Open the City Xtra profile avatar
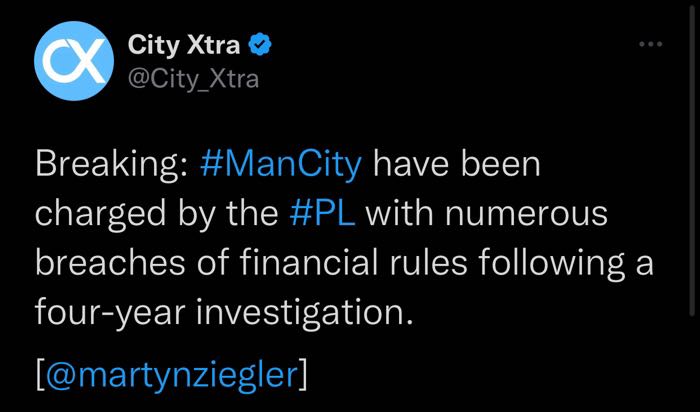The image size is (700, 412). tap(74, 61)
